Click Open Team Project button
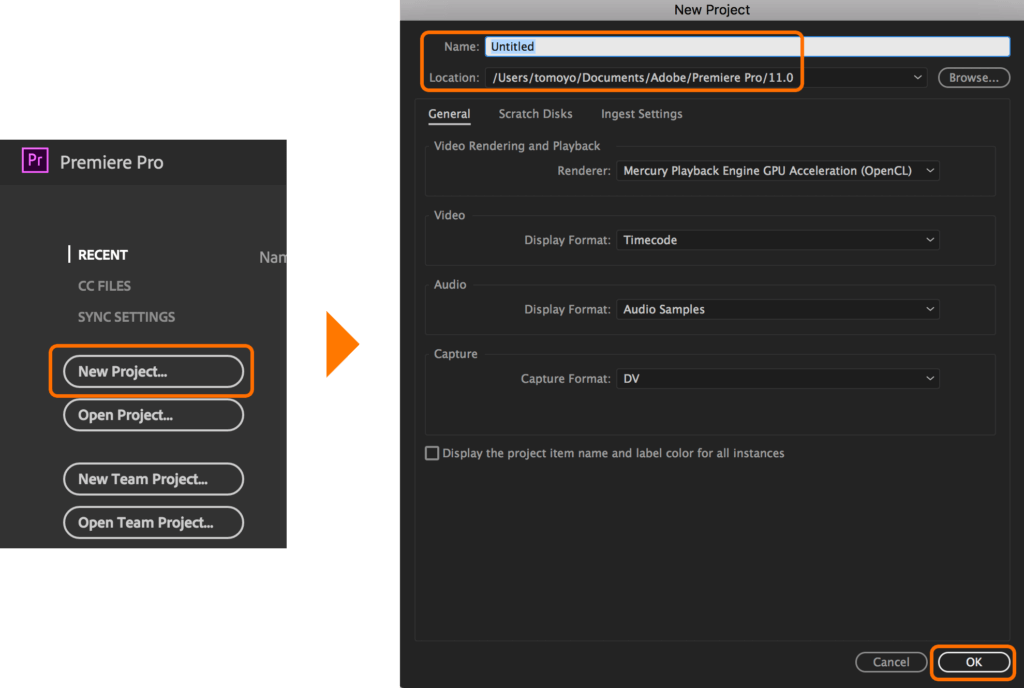The width and height of the screenshot is (1024, 688). tap(153, 523)
